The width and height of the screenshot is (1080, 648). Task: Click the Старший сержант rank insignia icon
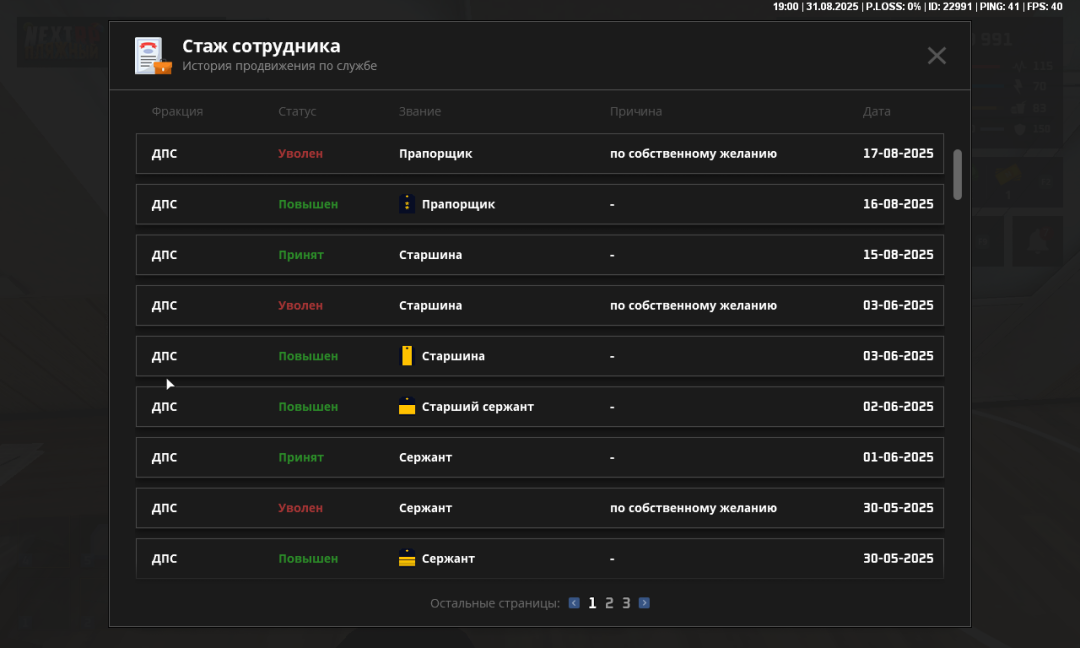pos(407,407)
